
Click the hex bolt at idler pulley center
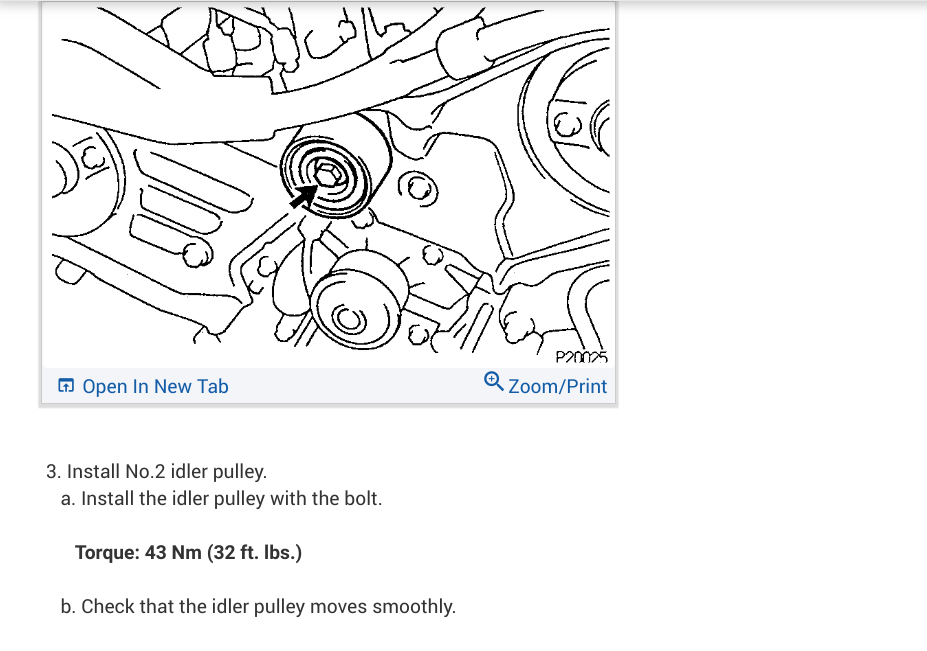(x=326, y=175)
